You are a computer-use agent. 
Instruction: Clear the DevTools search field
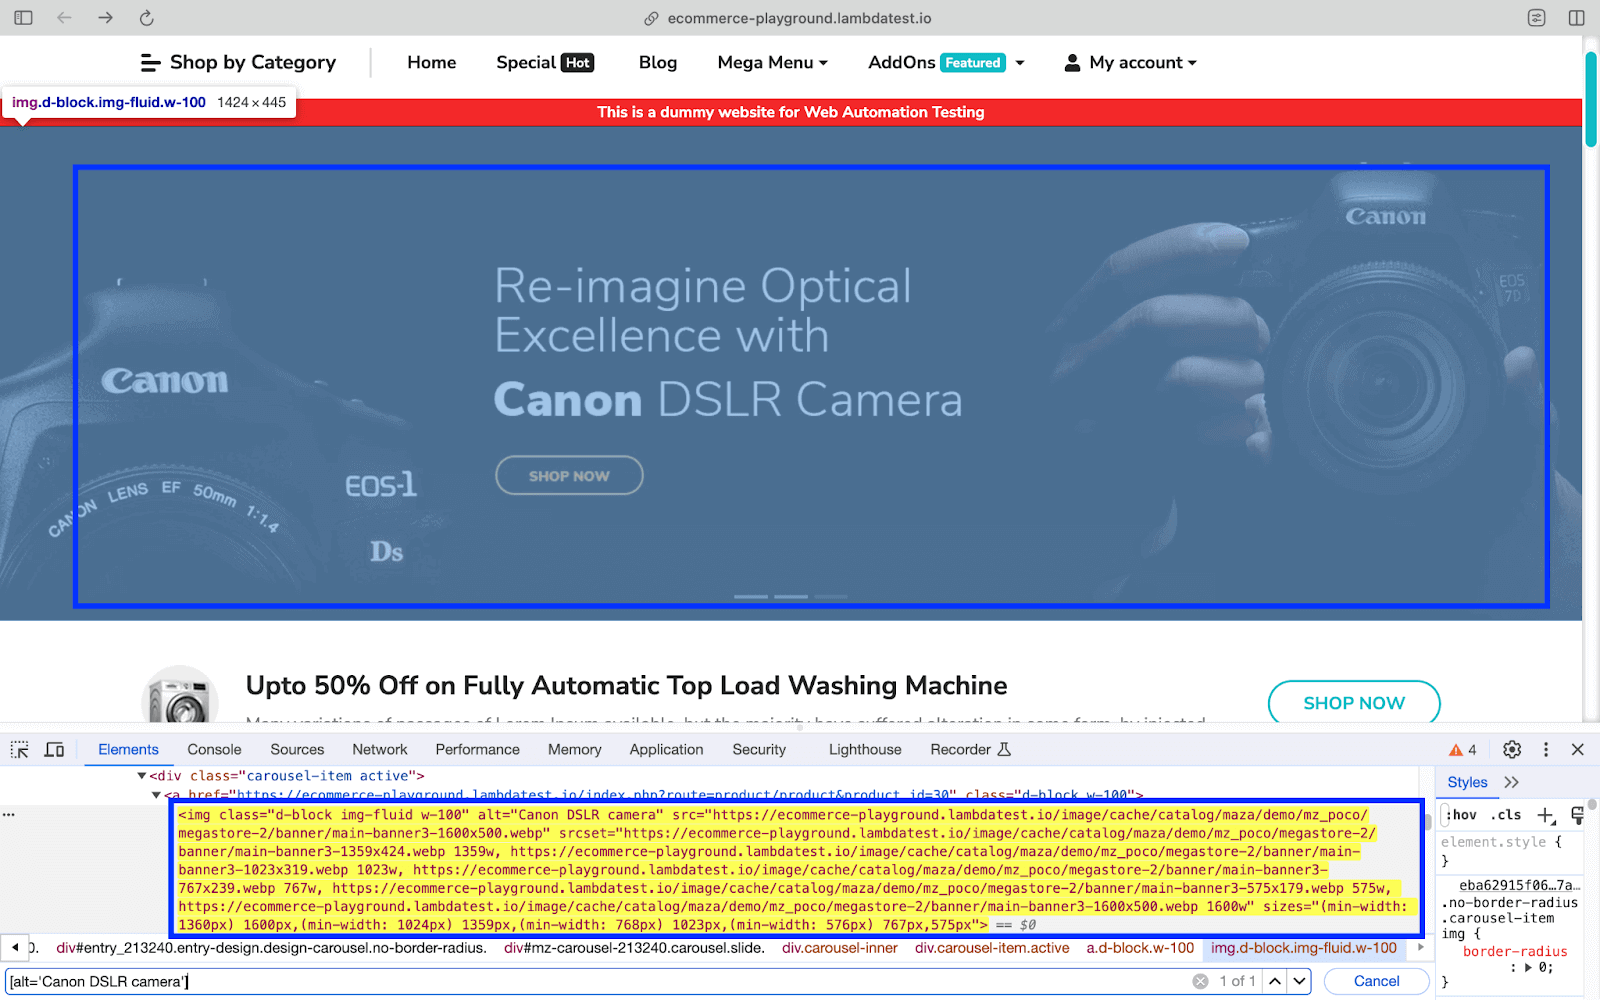click(x=1200, y=981)
